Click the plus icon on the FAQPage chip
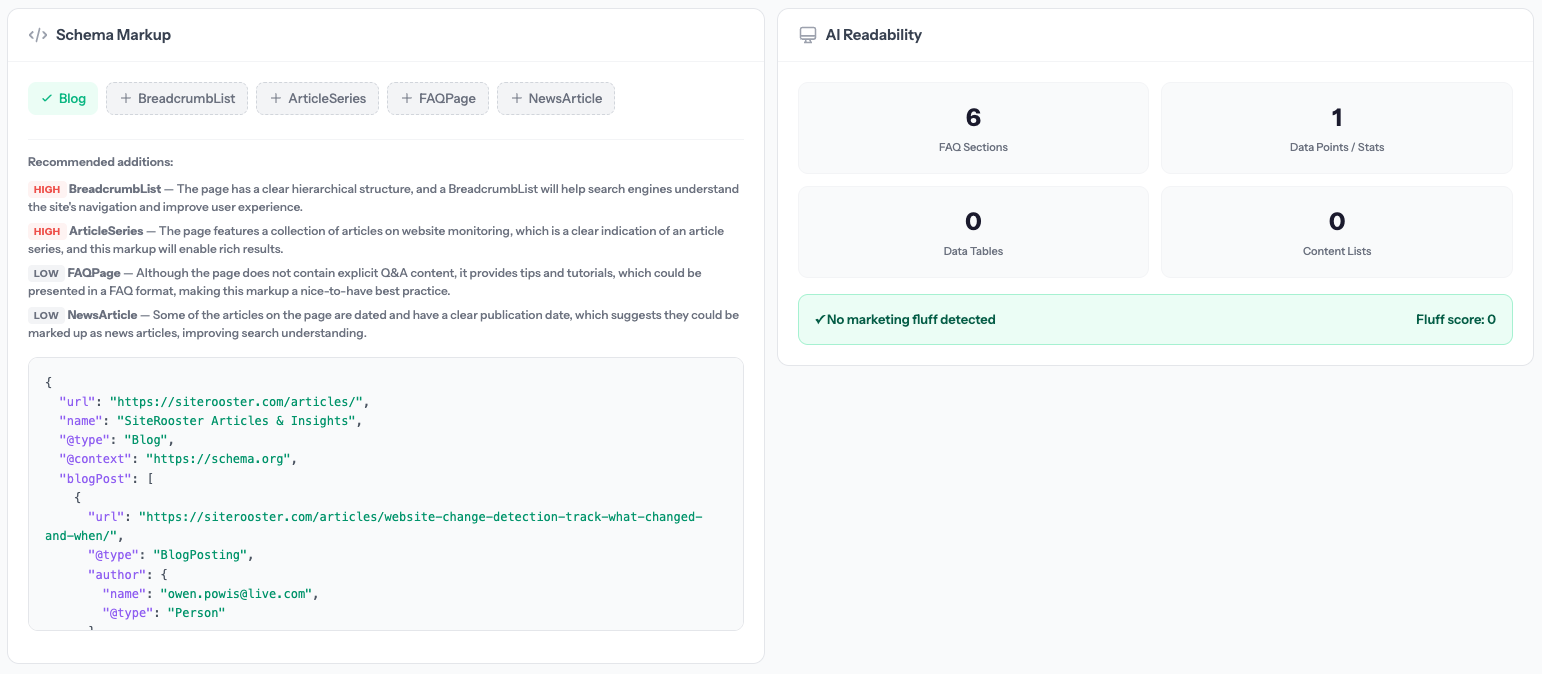 click(404, 98)
